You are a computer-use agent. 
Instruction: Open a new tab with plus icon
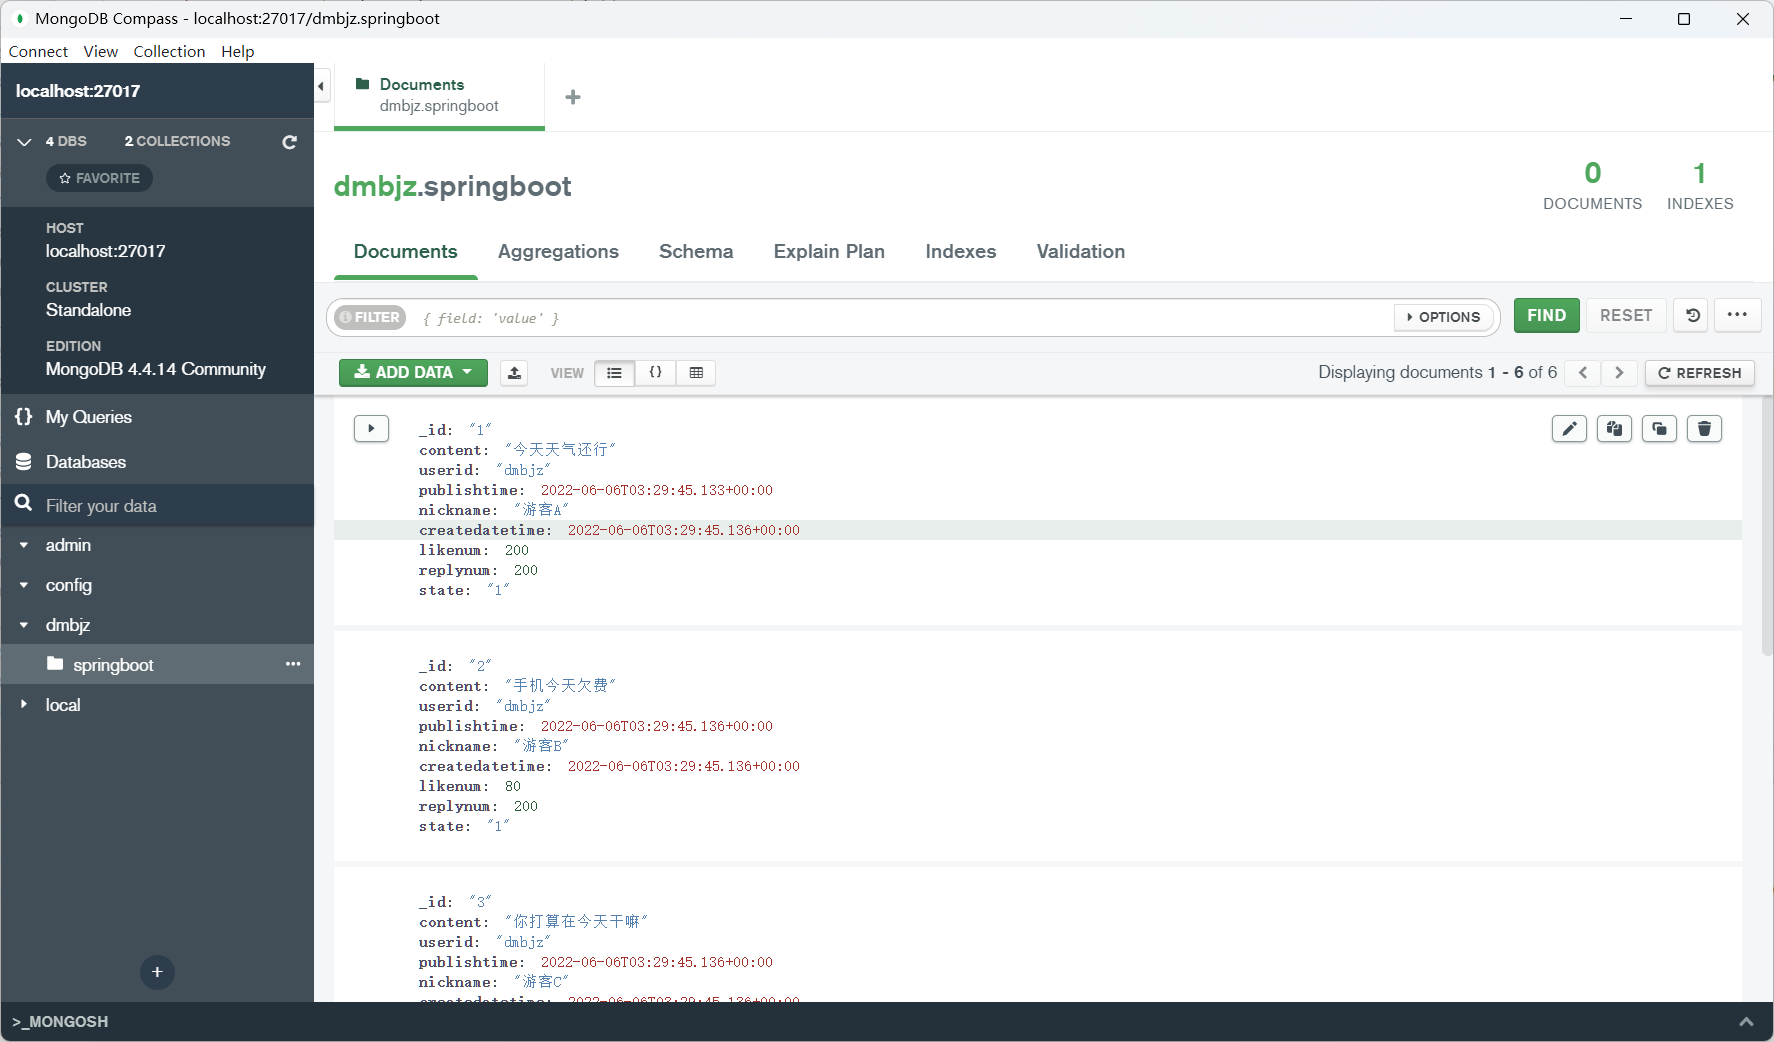coord(573,97)
